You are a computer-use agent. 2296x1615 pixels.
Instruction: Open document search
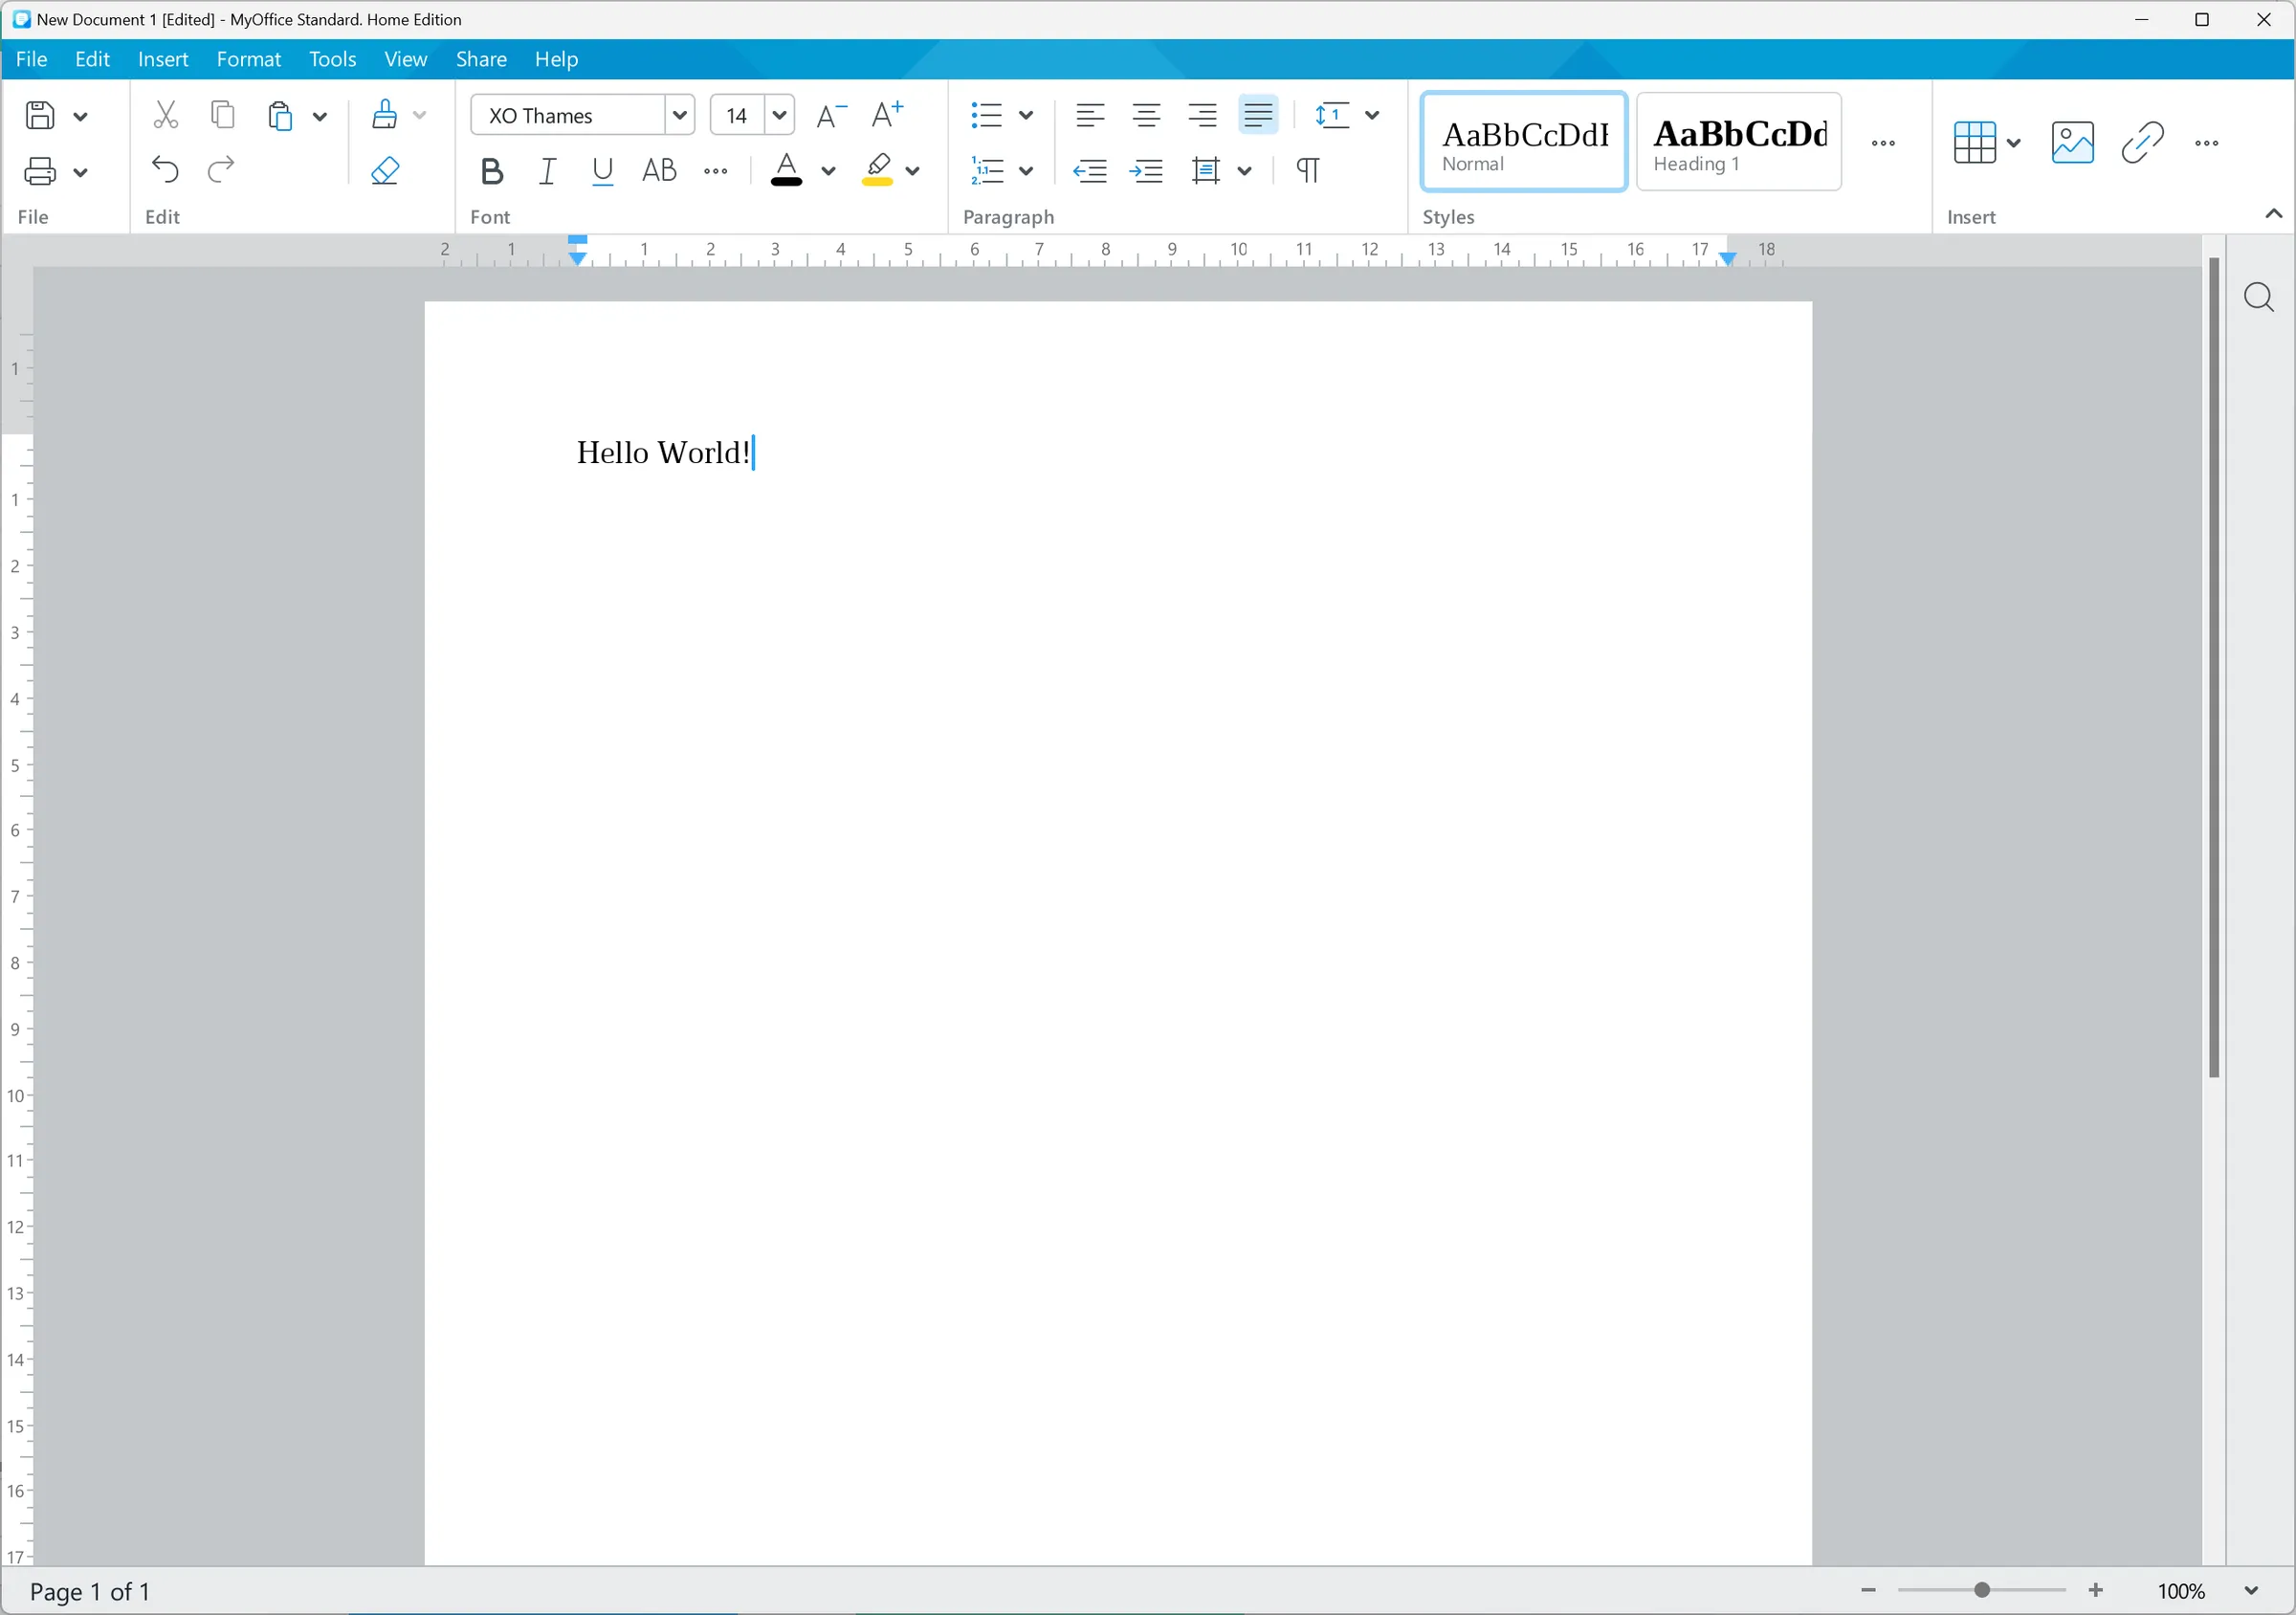[x=2260, y=297]
